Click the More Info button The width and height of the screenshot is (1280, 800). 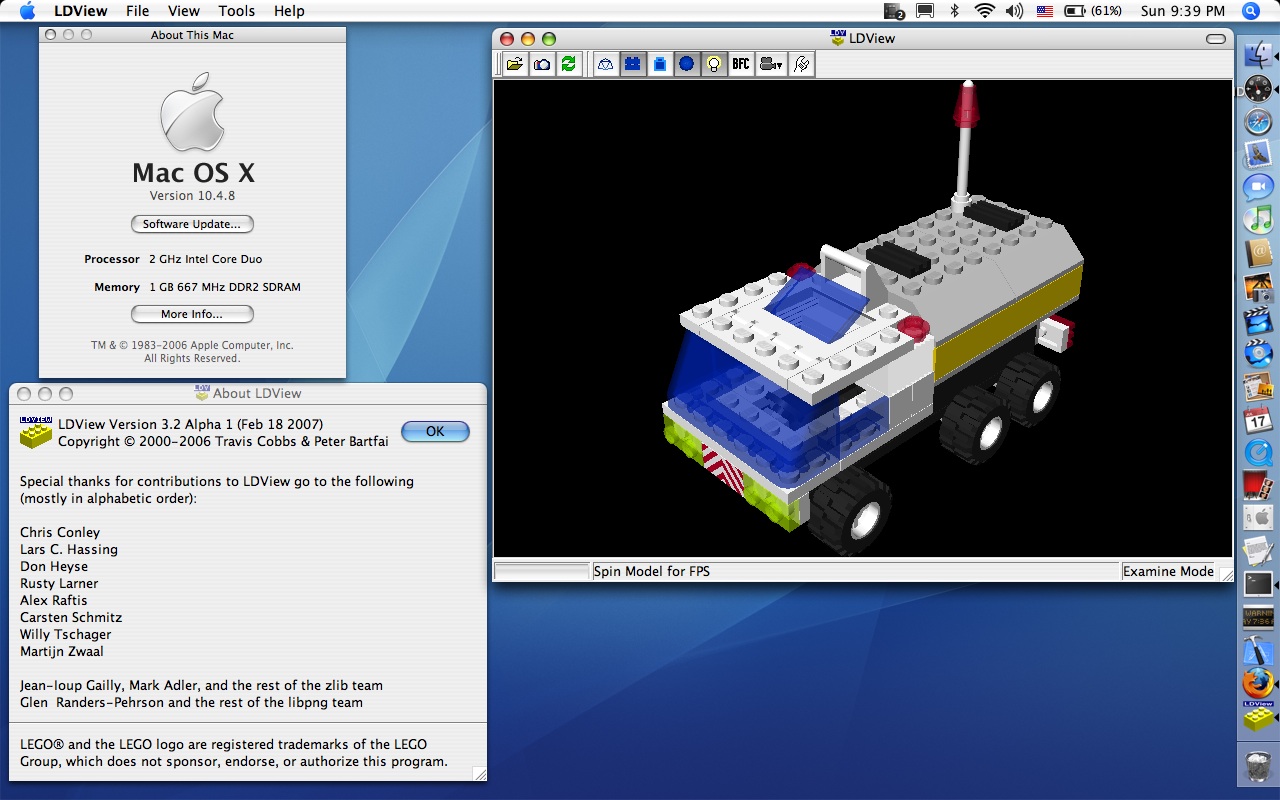pos(192,314)
